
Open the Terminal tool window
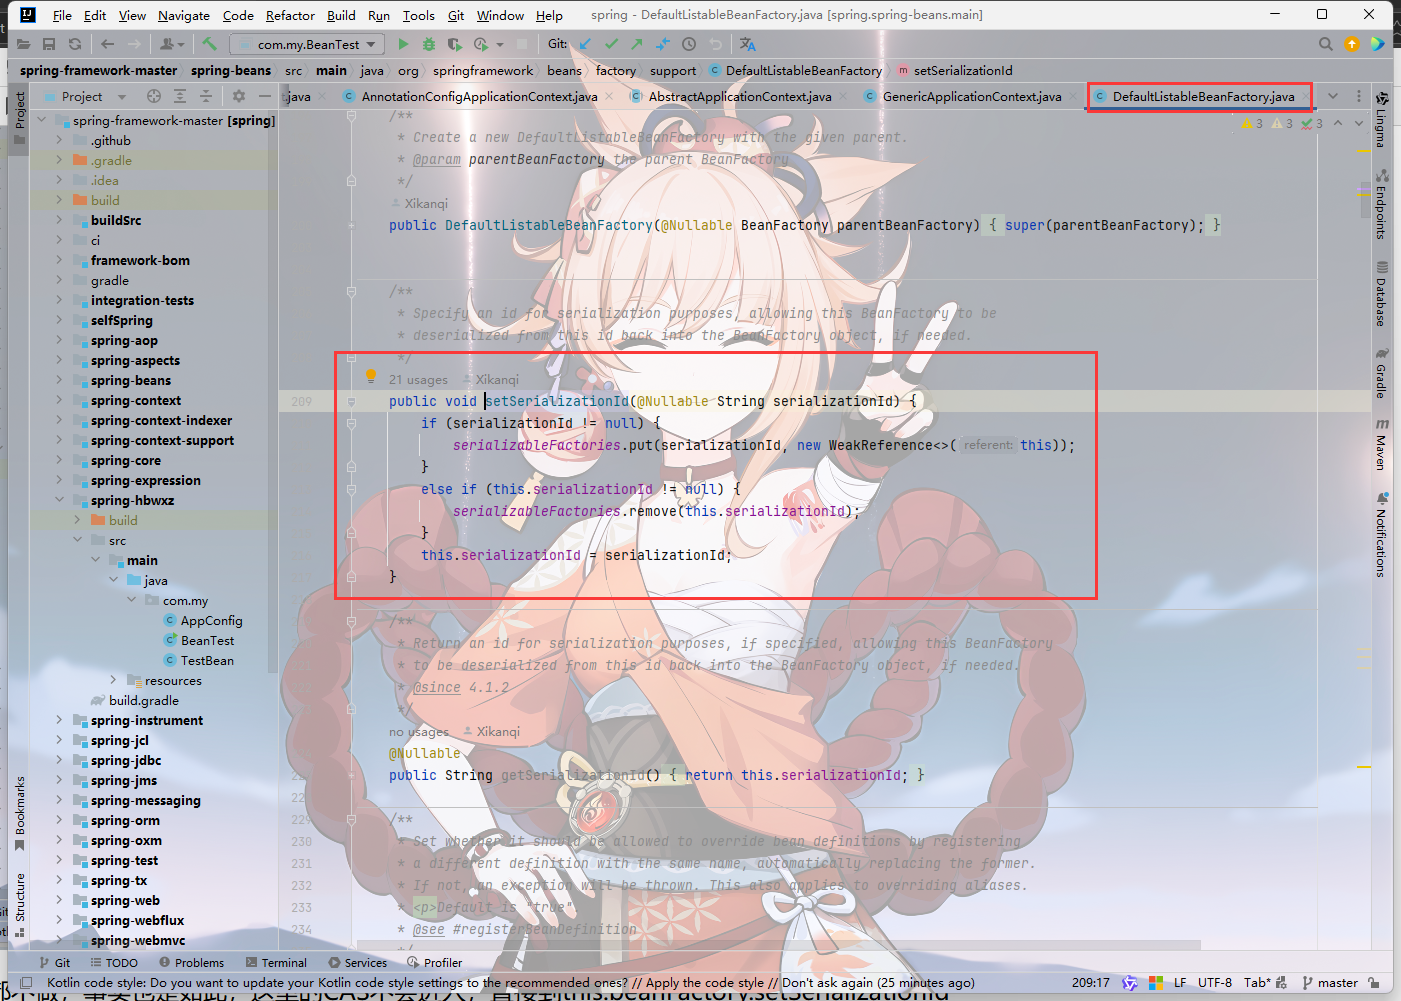click(276, 963)
